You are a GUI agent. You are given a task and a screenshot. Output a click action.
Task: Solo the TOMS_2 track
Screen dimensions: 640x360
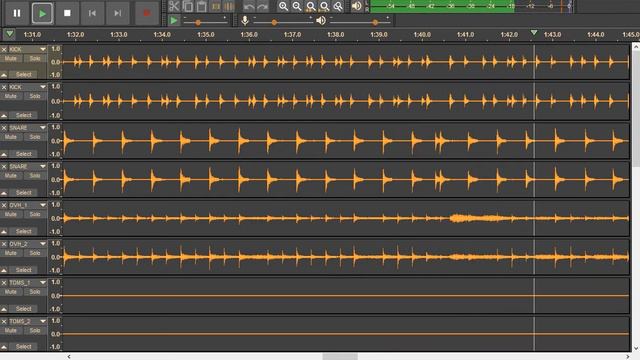35,331
